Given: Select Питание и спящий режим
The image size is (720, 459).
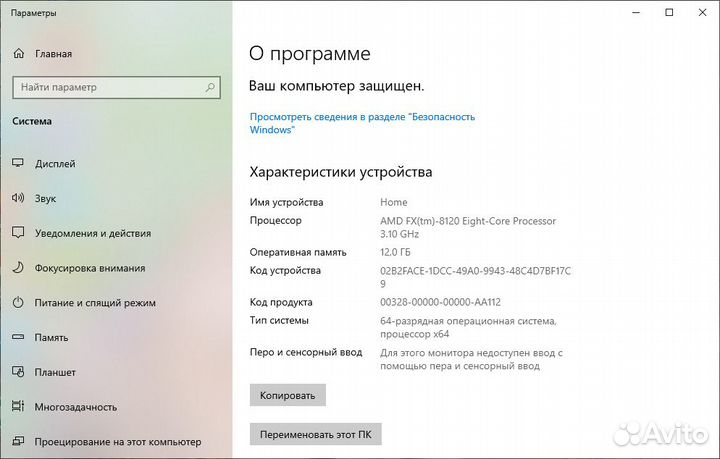Looking at the screenshot, I should [95, 303].
